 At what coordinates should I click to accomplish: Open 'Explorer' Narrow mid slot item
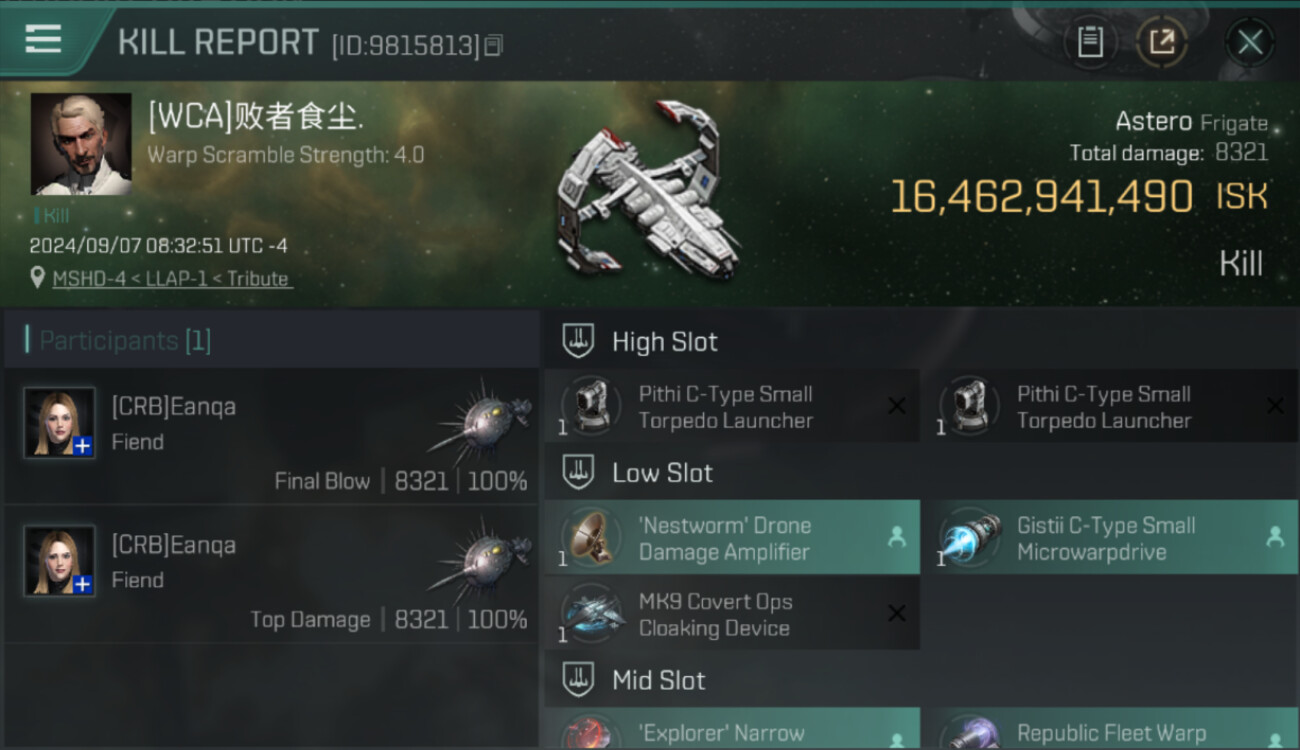click(732, 729)
